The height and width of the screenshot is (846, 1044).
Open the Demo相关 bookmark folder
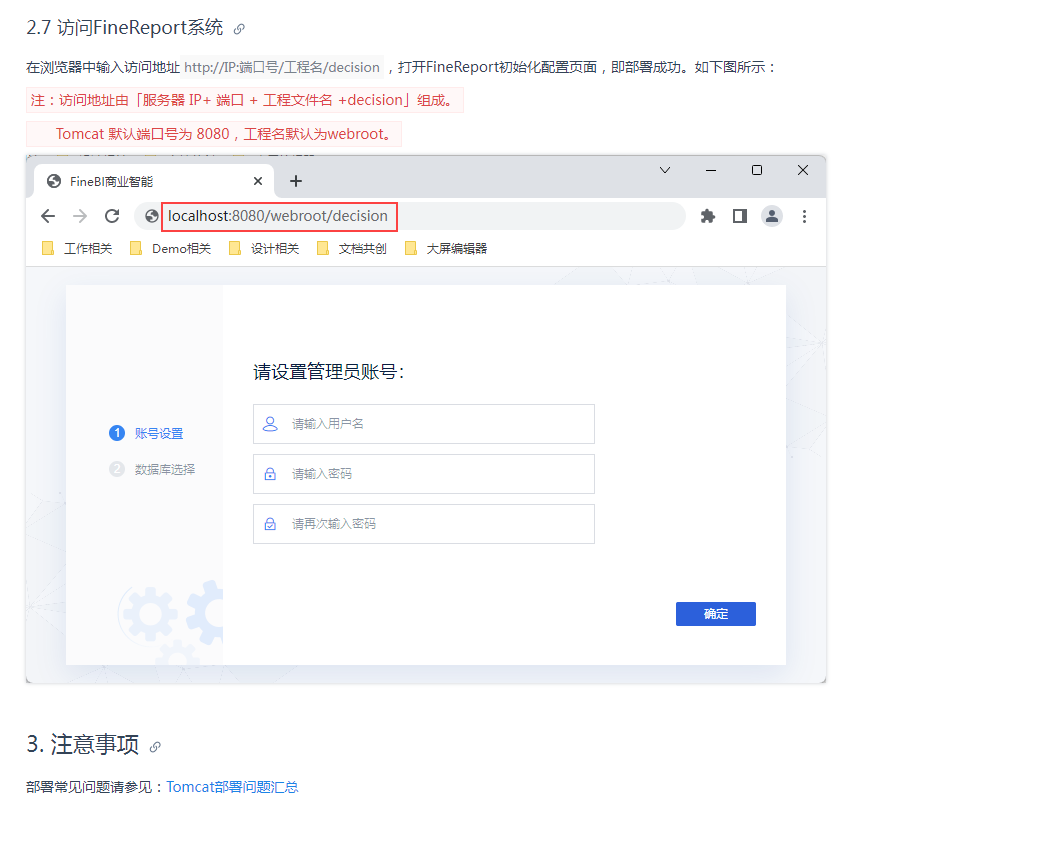pos(170,248)
